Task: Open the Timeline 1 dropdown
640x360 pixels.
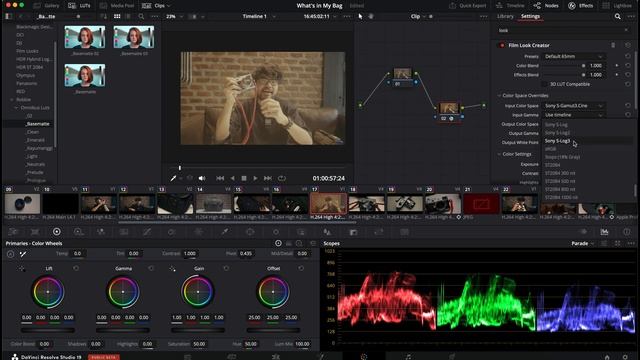Action: pyautogui.click(x=259, y=16)
